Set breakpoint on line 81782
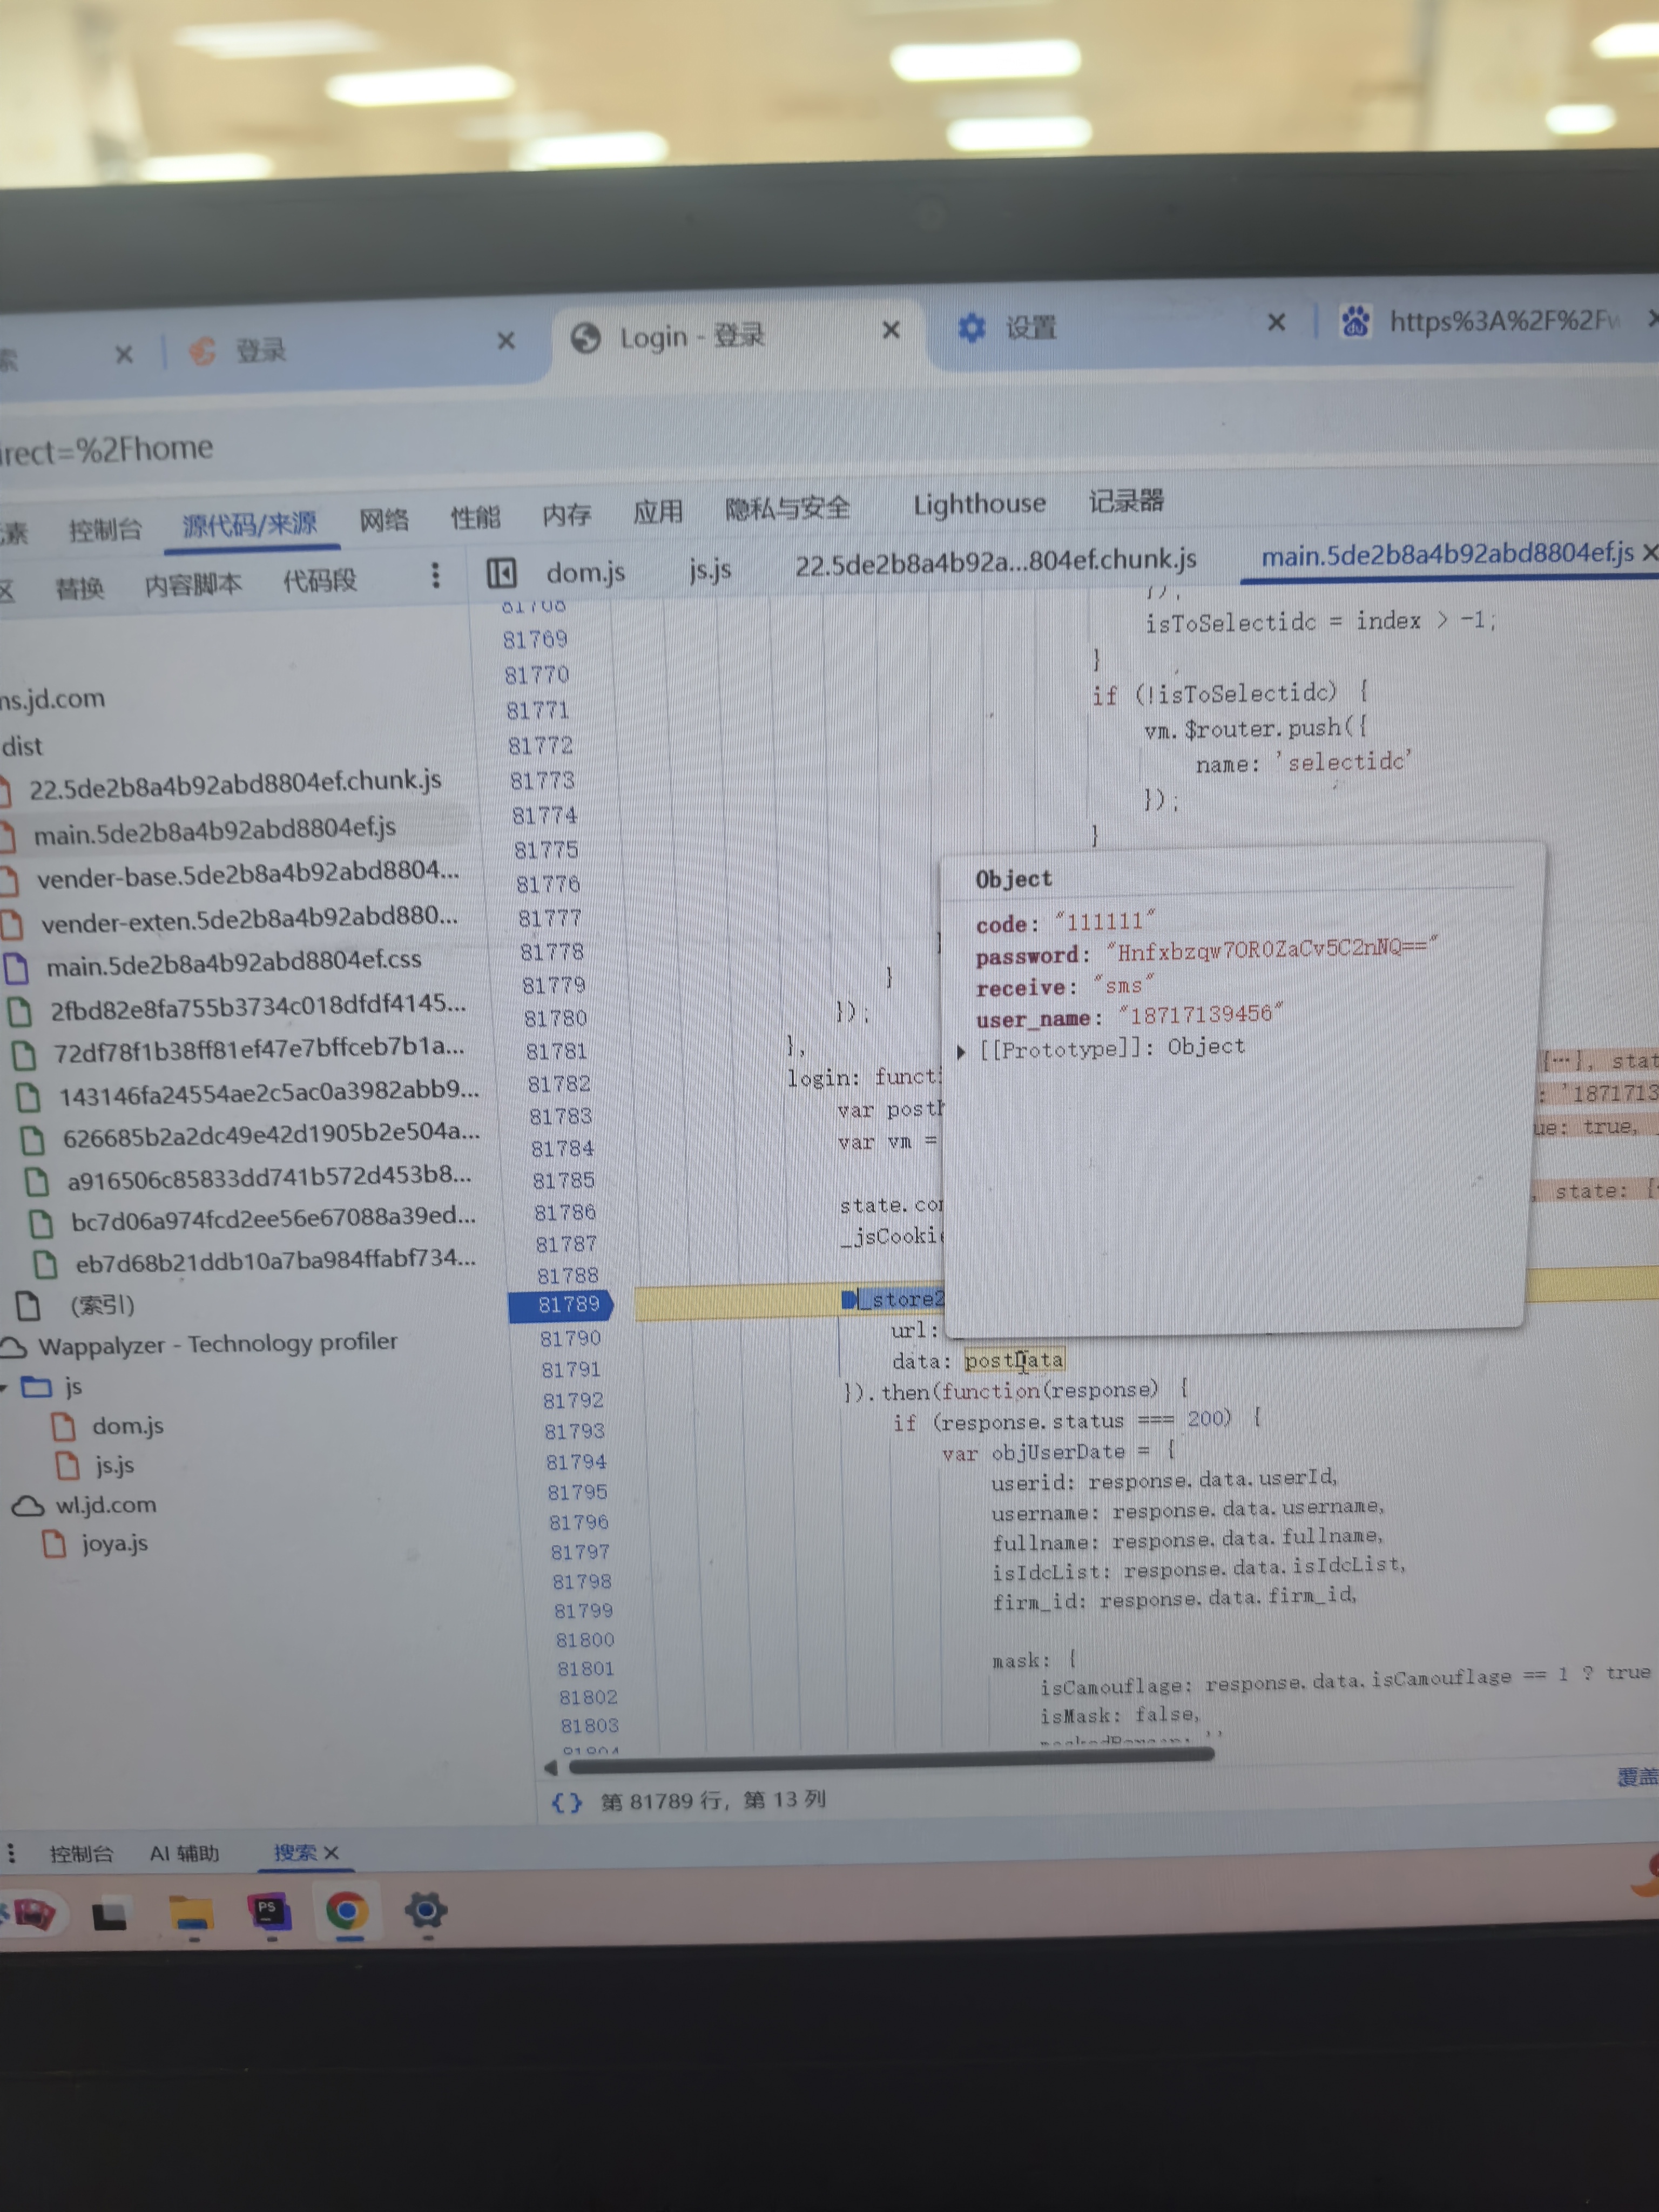This screenshot has width=1659, height=2212. point(559,1084)
